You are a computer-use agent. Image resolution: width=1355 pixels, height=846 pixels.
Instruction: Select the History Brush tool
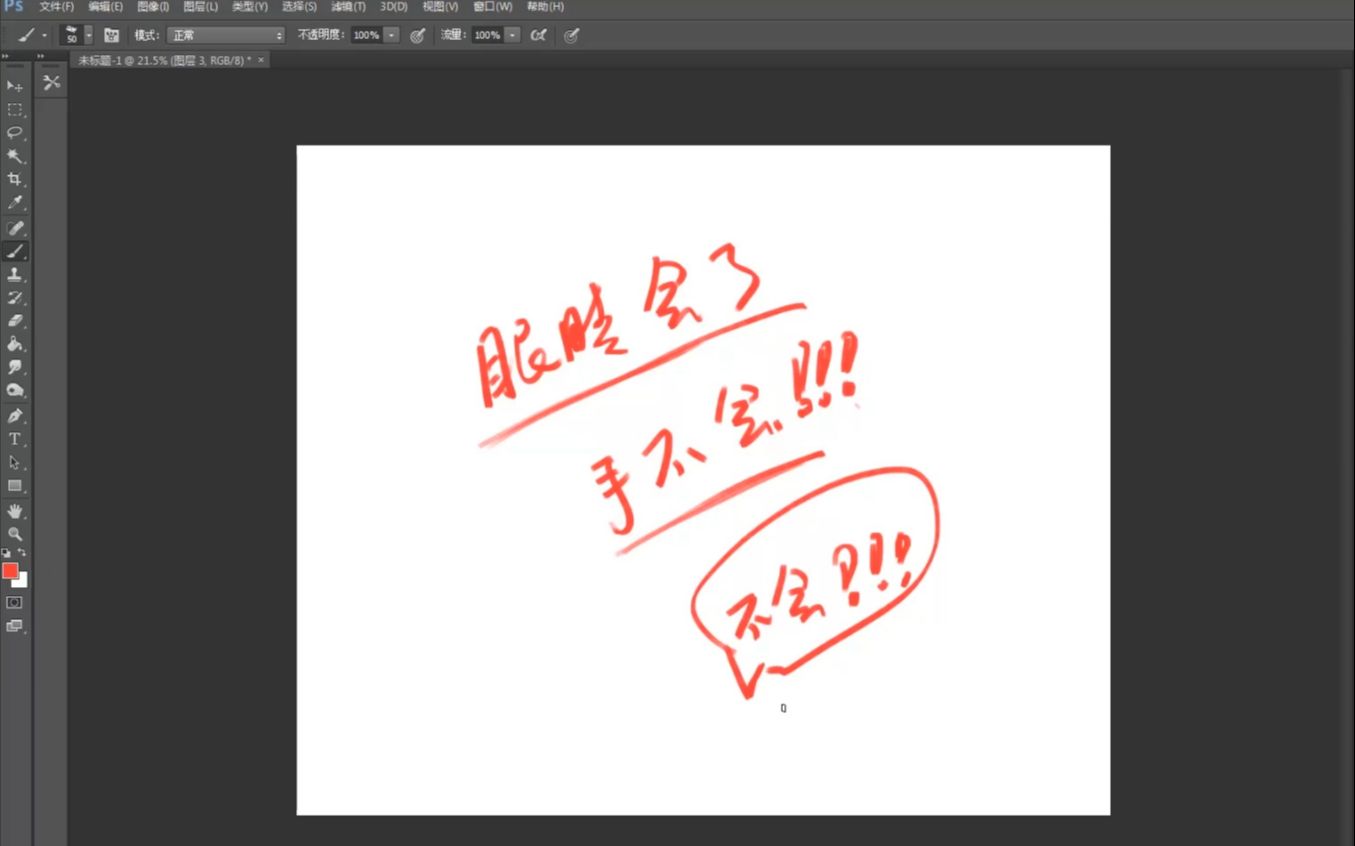pyautogui.click(x=15, y=298)
